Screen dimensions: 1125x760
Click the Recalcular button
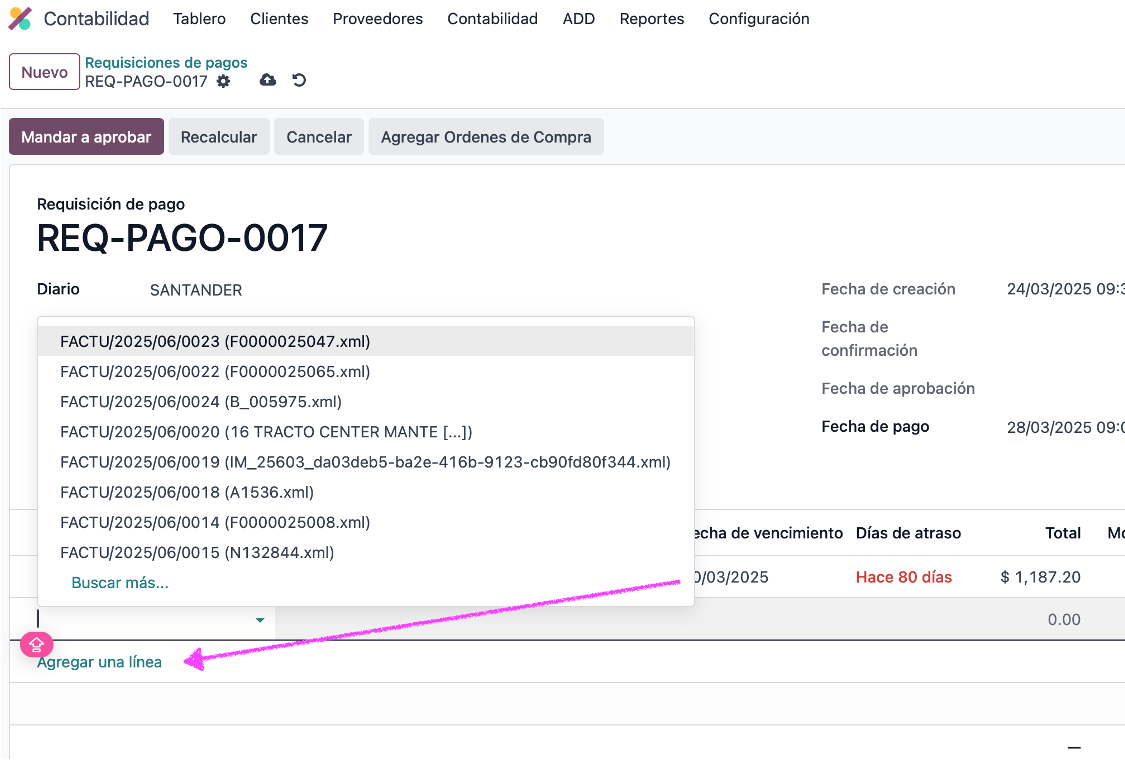tap(219, 137)
